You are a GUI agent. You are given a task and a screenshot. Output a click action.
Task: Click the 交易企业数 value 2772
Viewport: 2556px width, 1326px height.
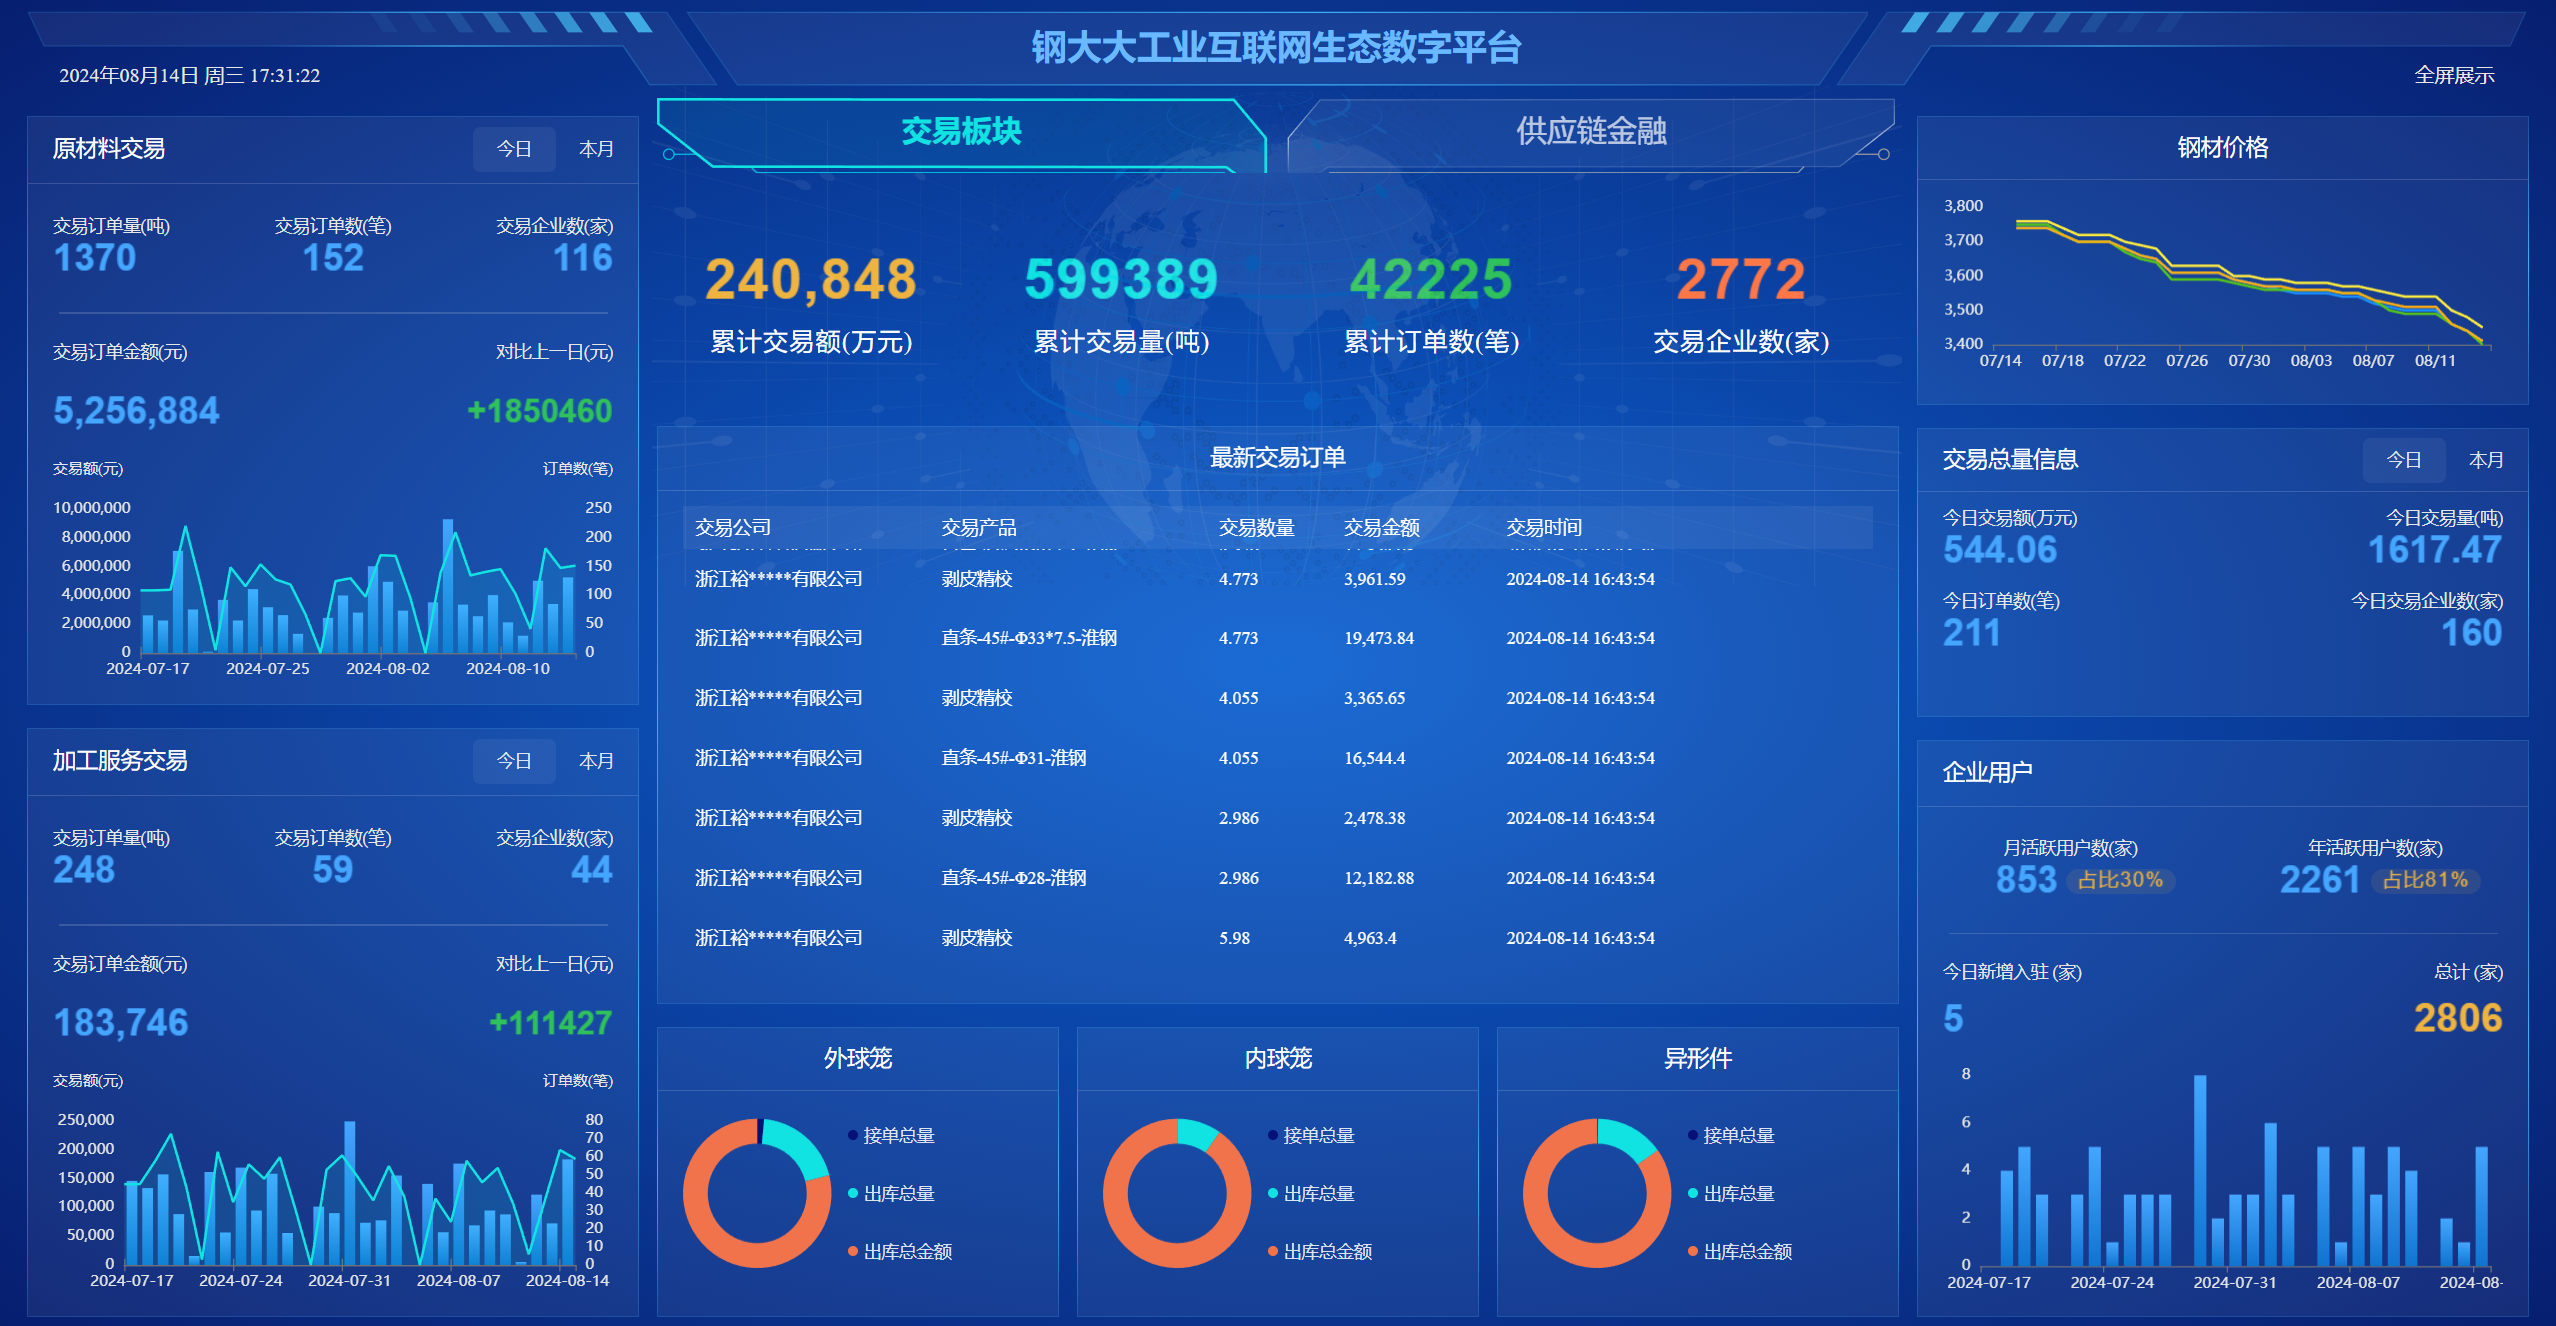pyautogui.click(x=1741, y=279)
